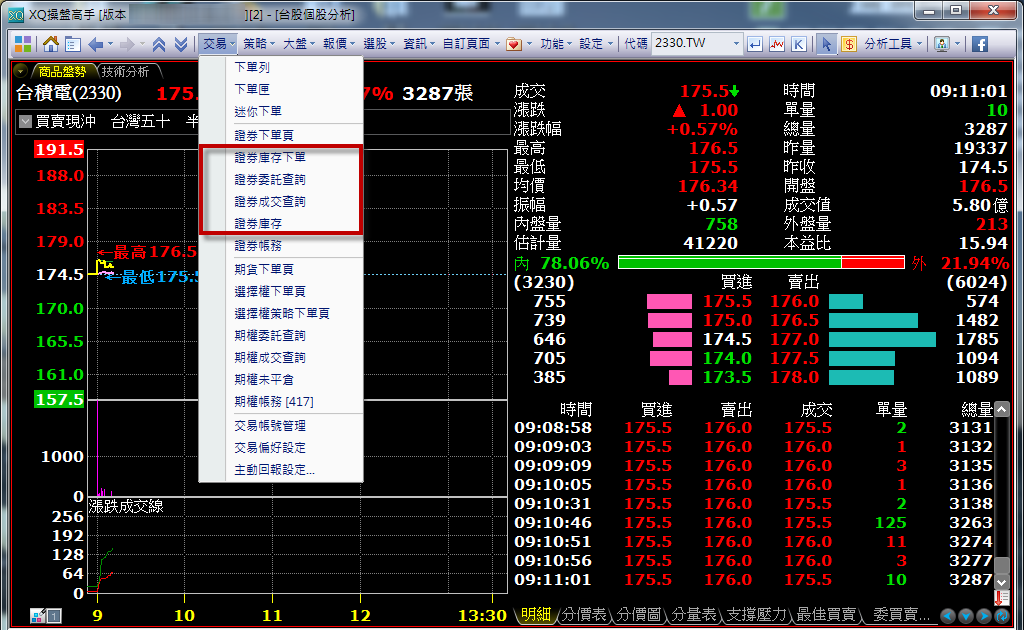
Task: Toggle the 買賣現沖 checkbox
Action: (x=25, y=121)
